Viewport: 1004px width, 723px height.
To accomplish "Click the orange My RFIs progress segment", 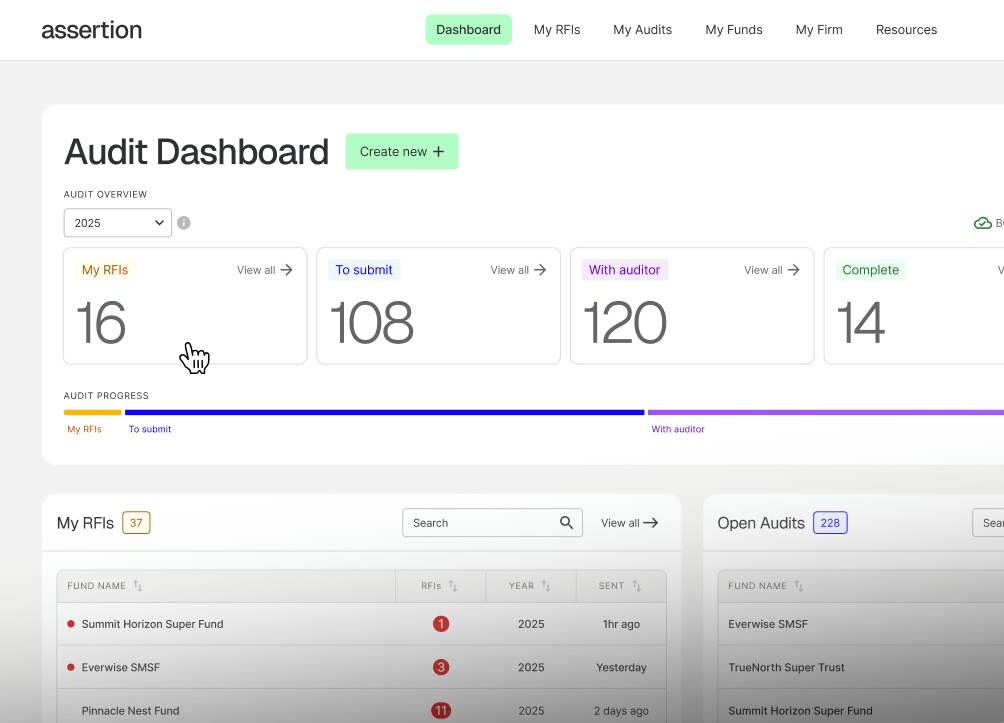I will [x=93, y=412].
